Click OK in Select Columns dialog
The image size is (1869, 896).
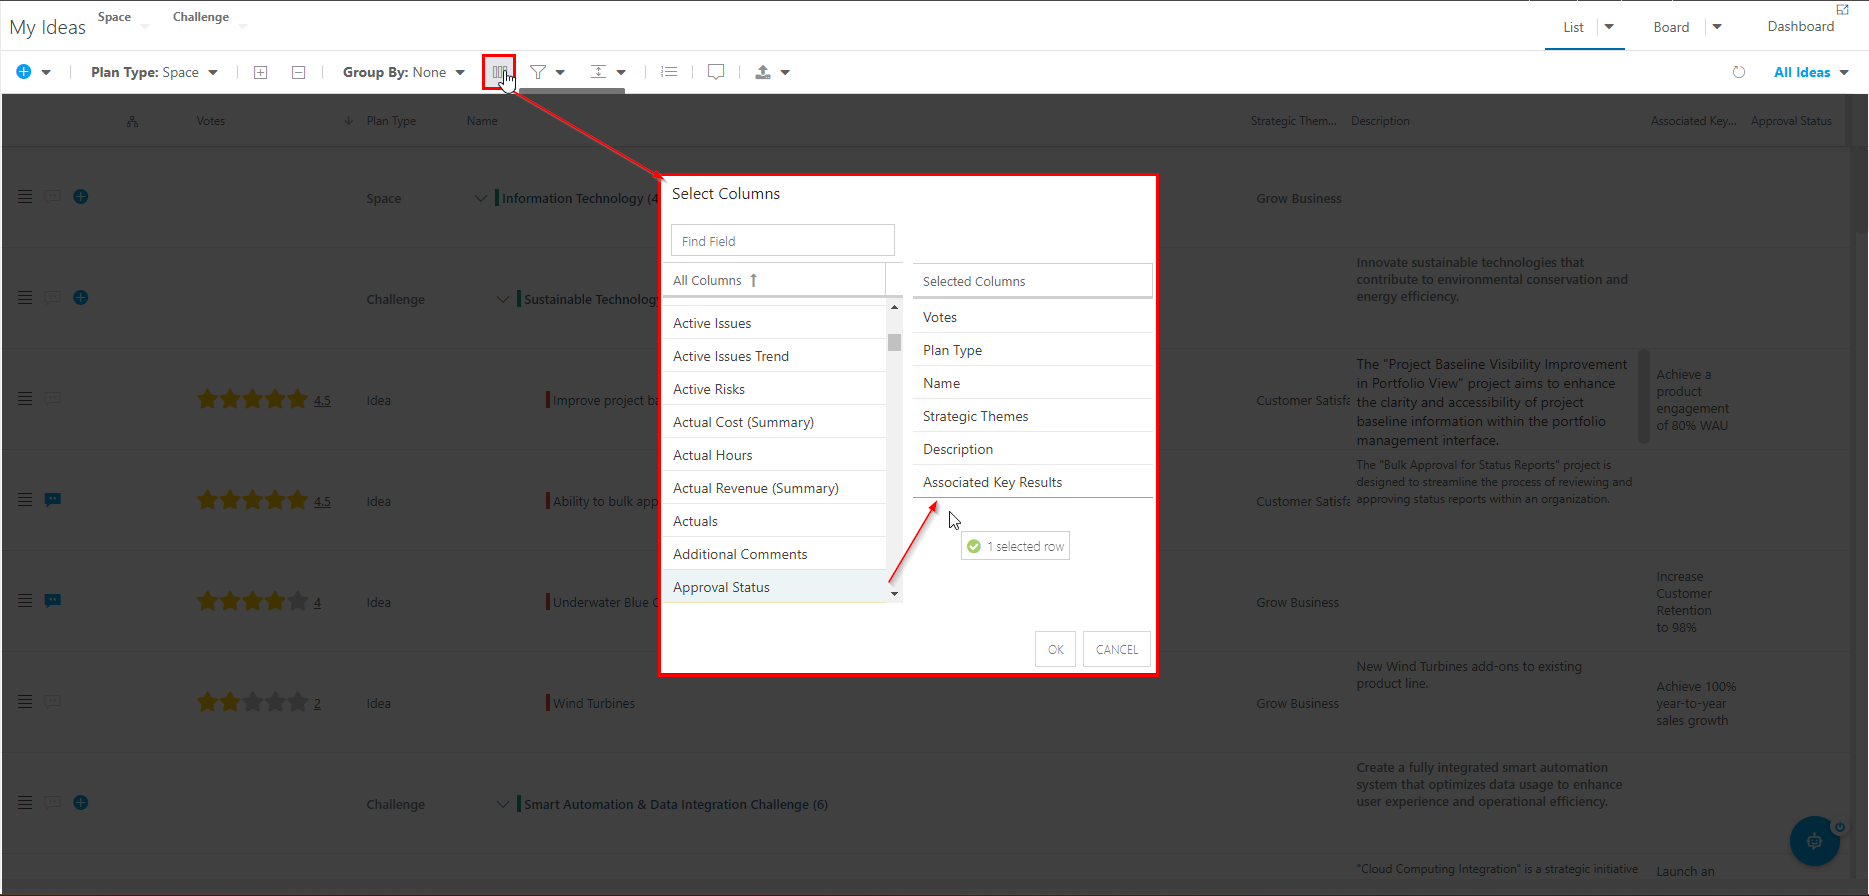[x=1056, y=649]
